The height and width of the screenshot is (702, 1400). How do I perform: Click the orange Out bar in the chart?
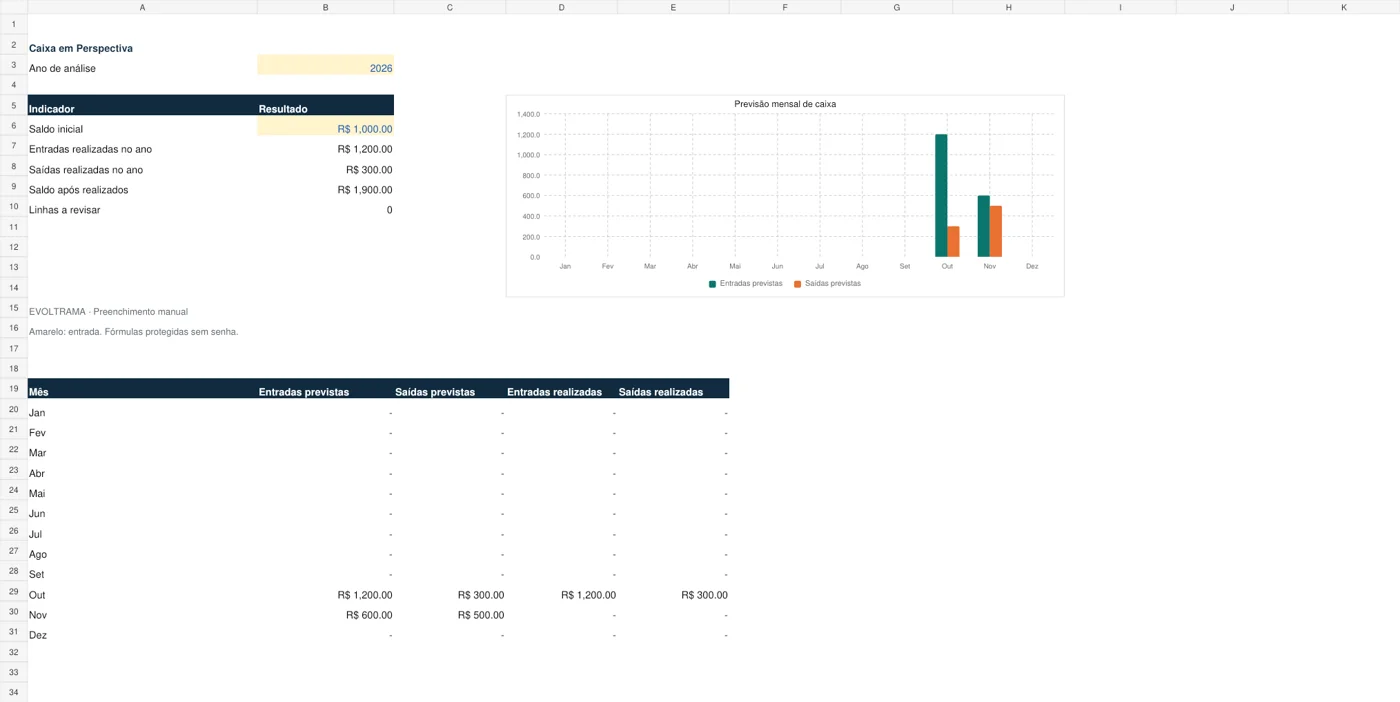pyautogui.click(x=953, y=242)
